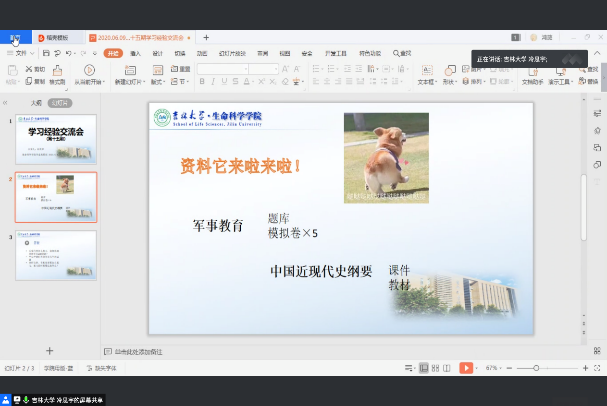Click the orange slideshow play button in status bar
The height and width of the screenshot is (406, 607).
pos(466,368)
